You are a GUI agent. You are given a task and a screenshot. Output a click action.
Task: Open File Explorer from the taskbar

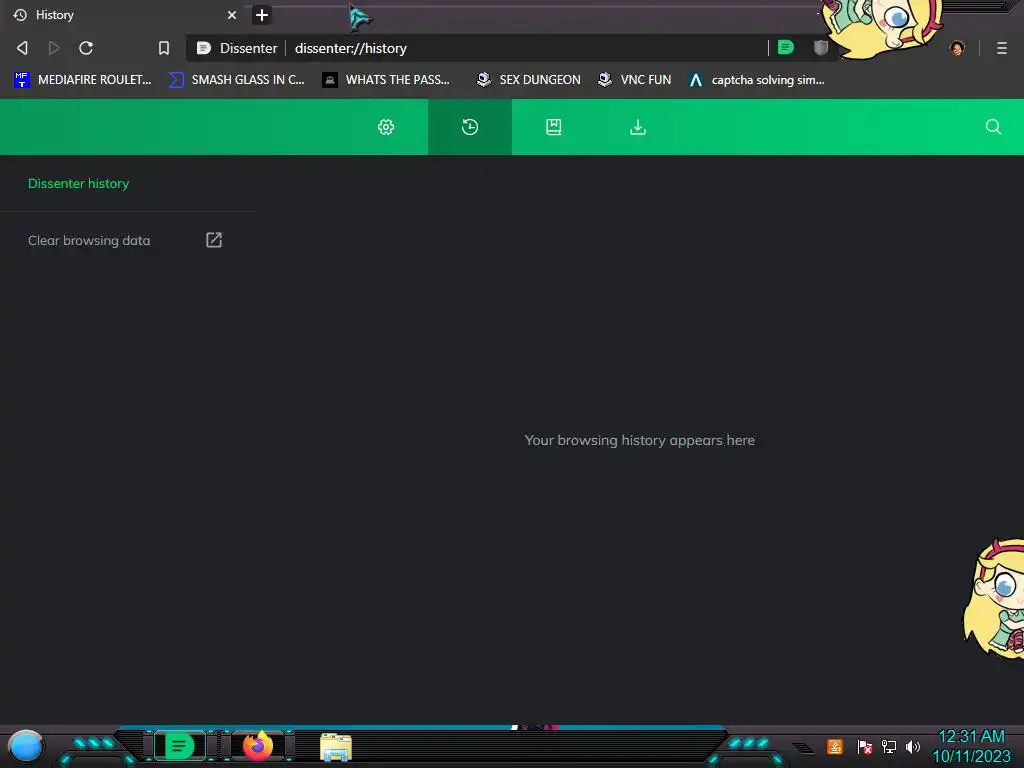(x=336, y=746)
